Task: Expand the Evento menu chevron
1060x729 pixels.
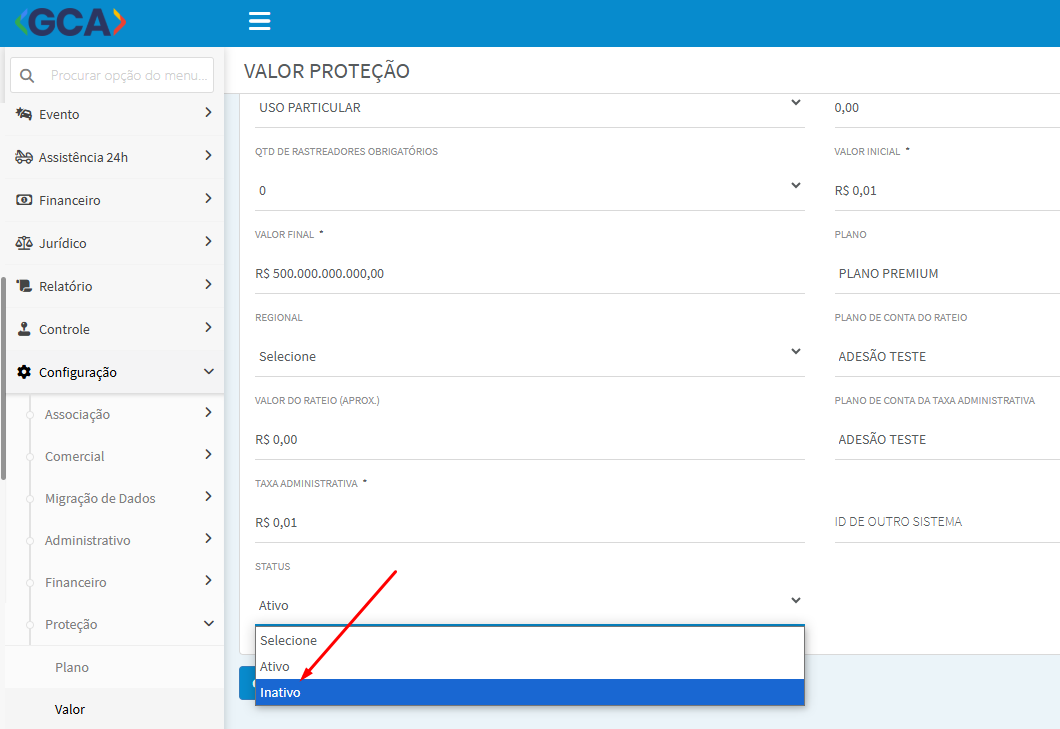Action: pyautogui.click(x=208, y=112)
